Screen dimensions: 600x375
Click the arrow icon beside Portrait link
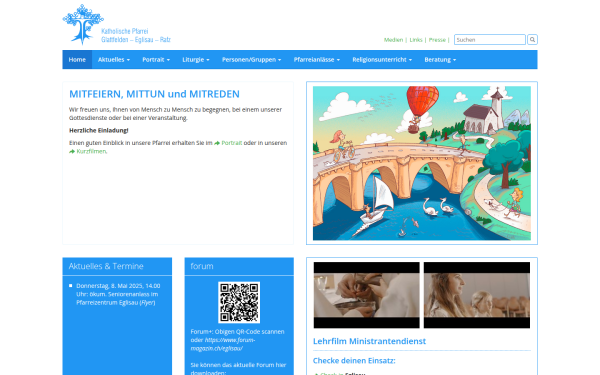(x=217, y=143)
